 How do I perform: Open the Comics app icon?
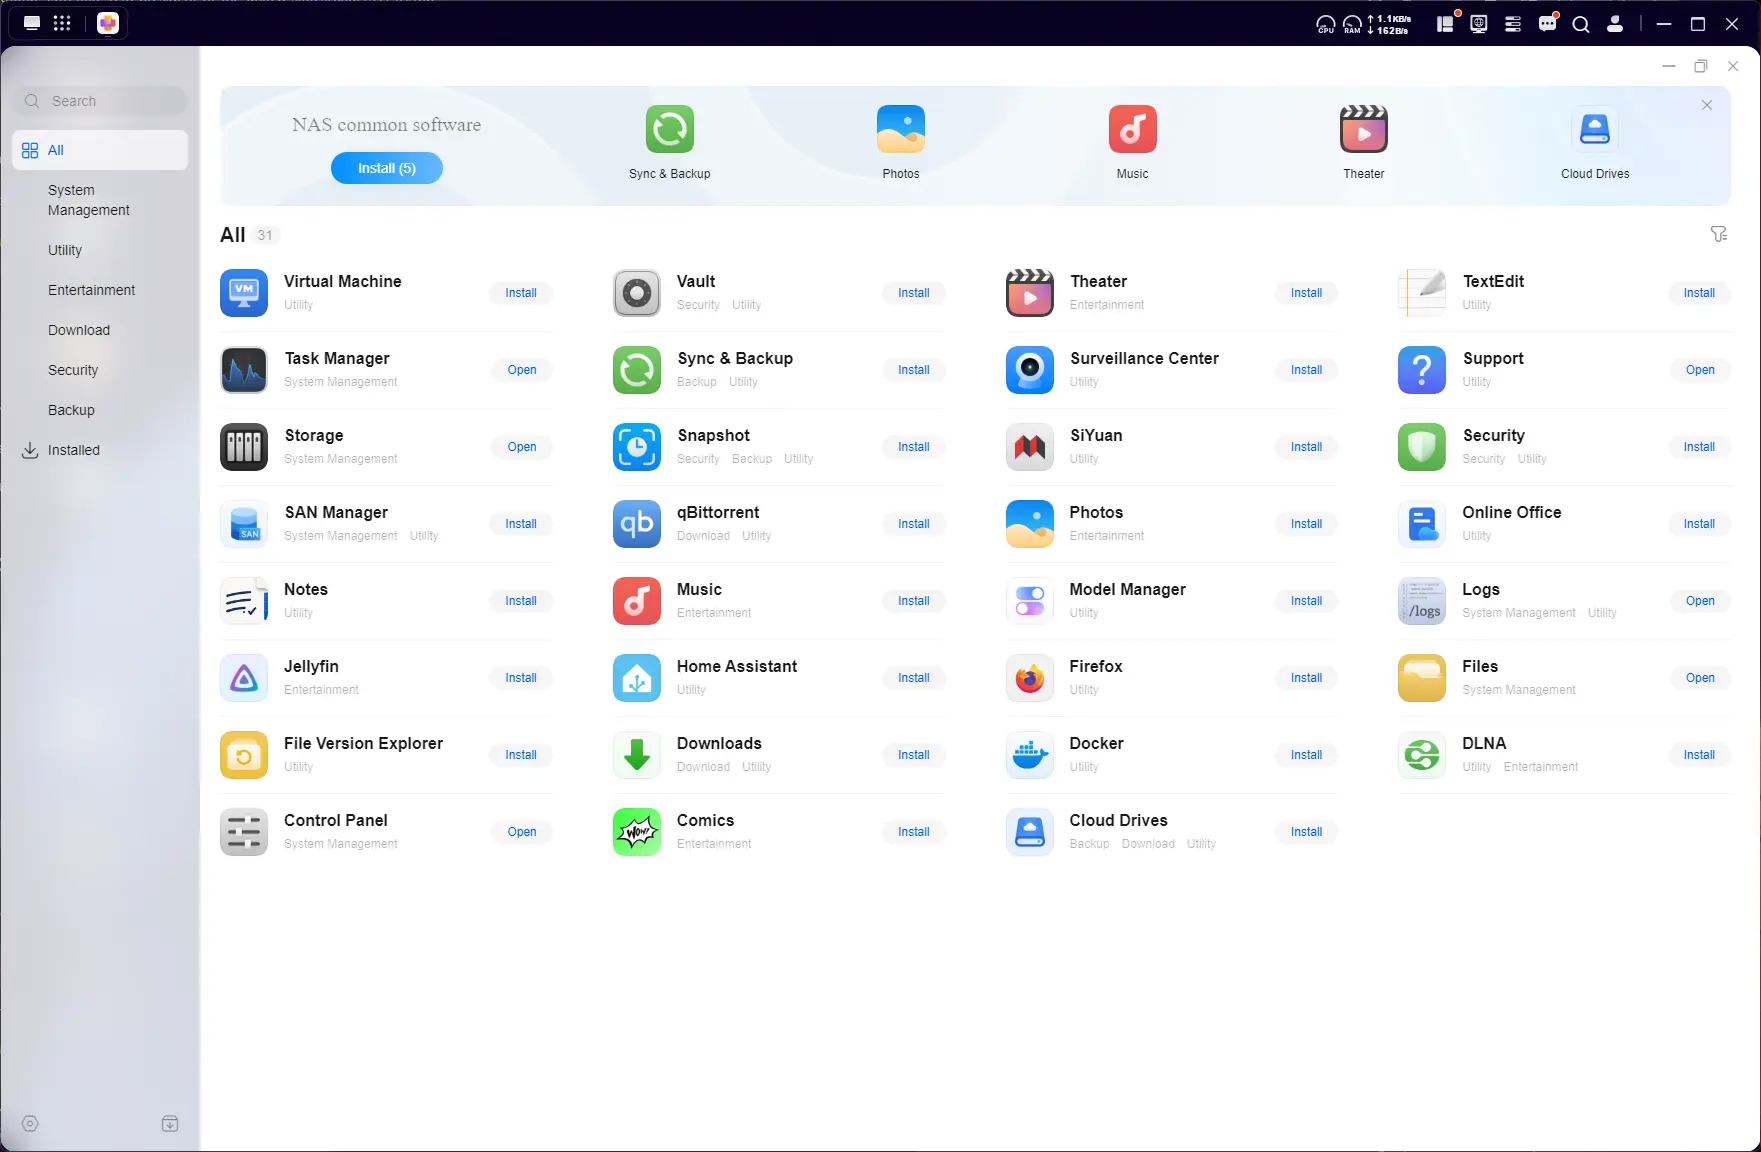(x=637, y=832)
